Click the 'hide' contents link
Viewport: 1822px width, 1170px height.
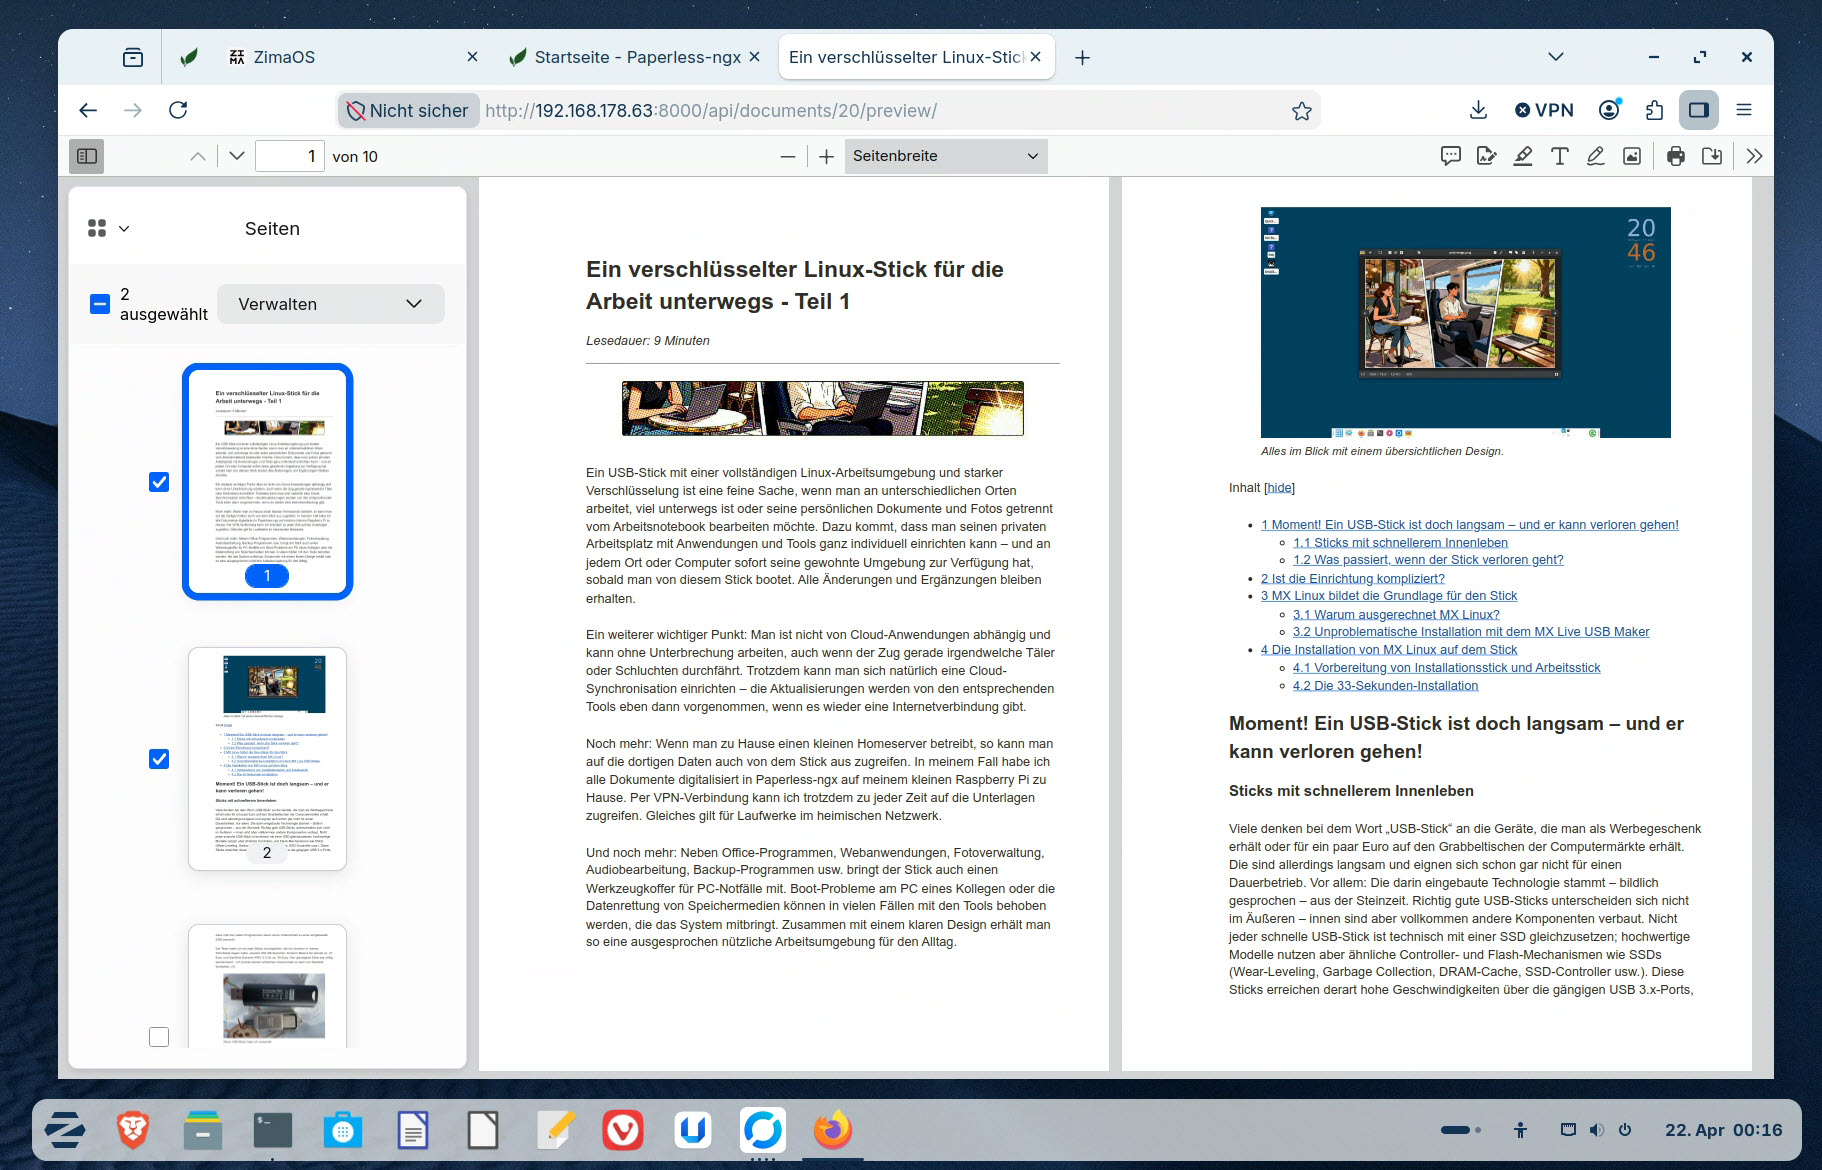click(x=1279, y=488)
